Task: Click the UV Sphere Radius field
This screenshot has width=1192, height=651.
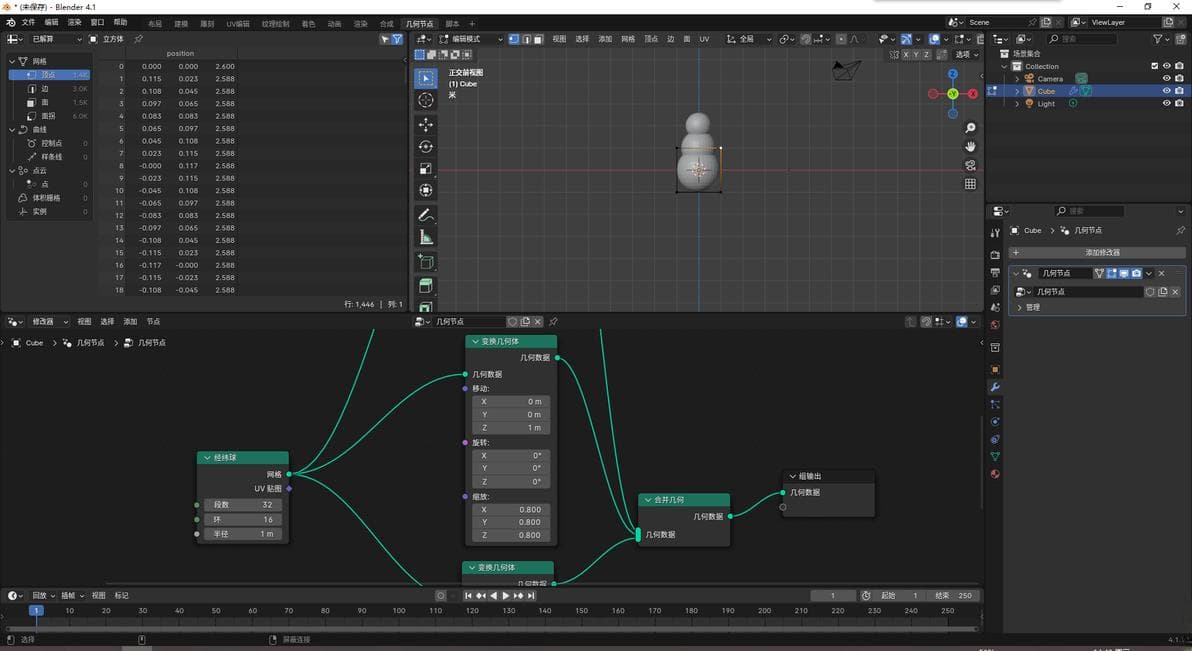Action: click(243, 534)
